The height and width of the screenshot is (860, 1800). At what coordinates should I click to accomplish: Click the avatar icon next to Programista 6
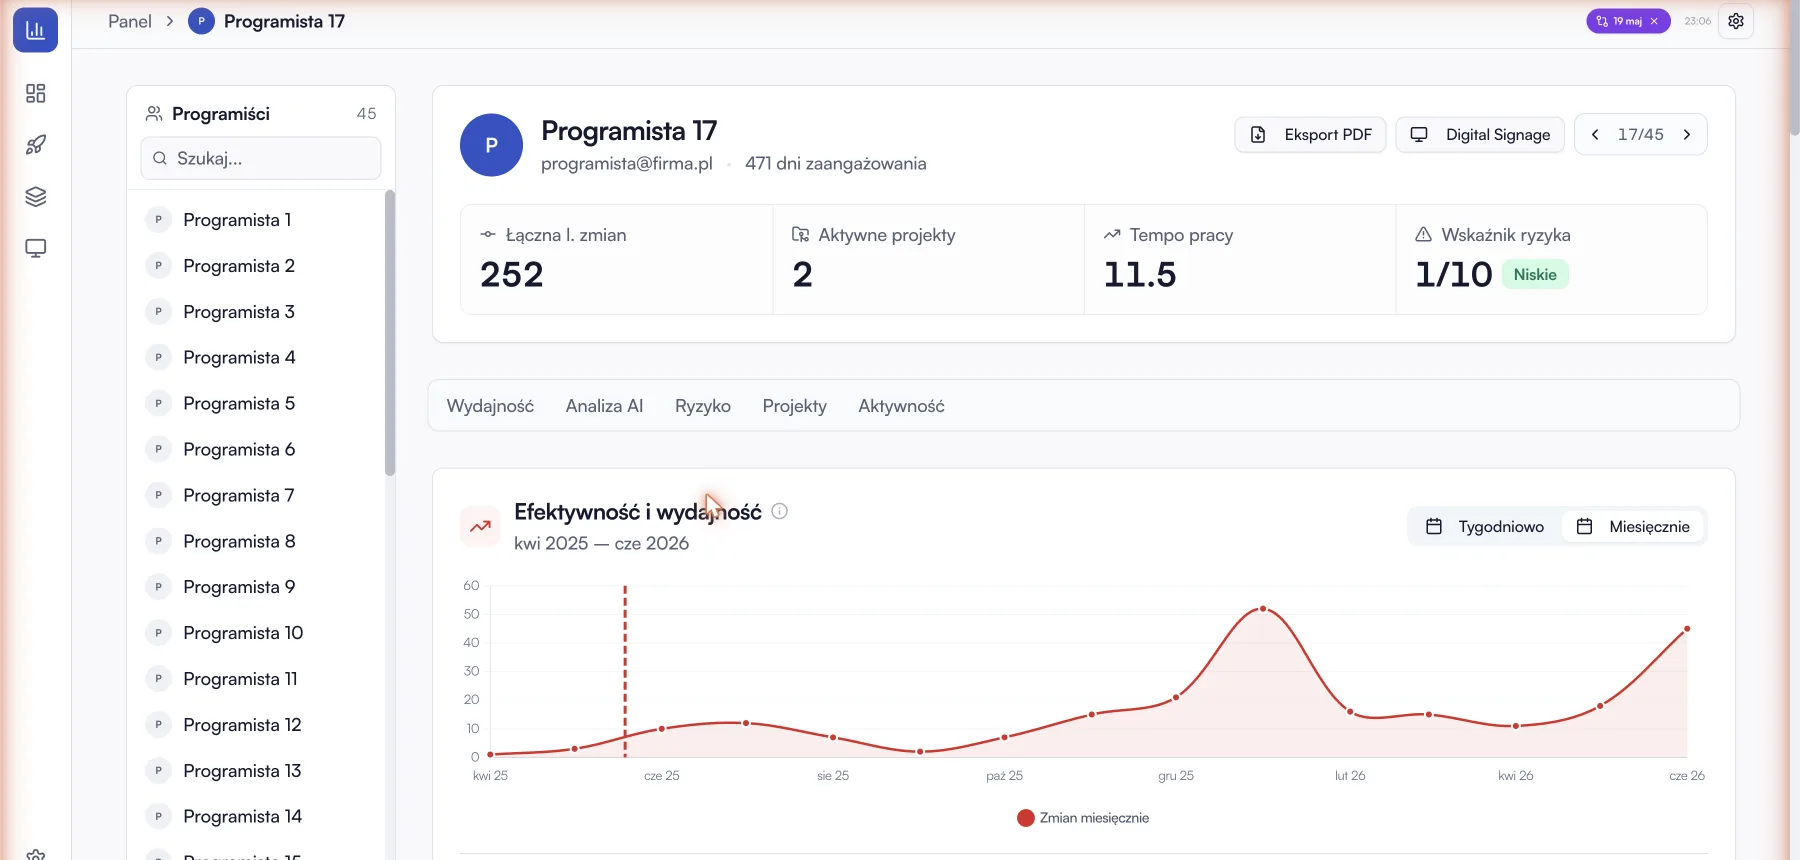158,450
